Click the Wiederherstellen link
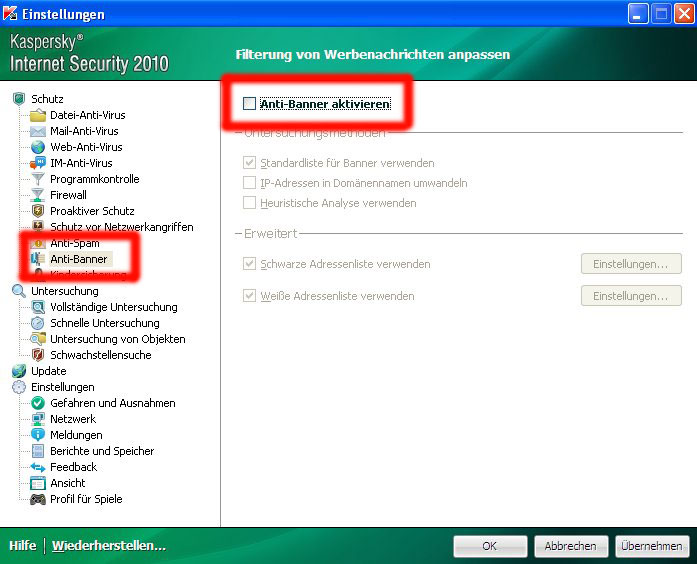 click(108, 546)
